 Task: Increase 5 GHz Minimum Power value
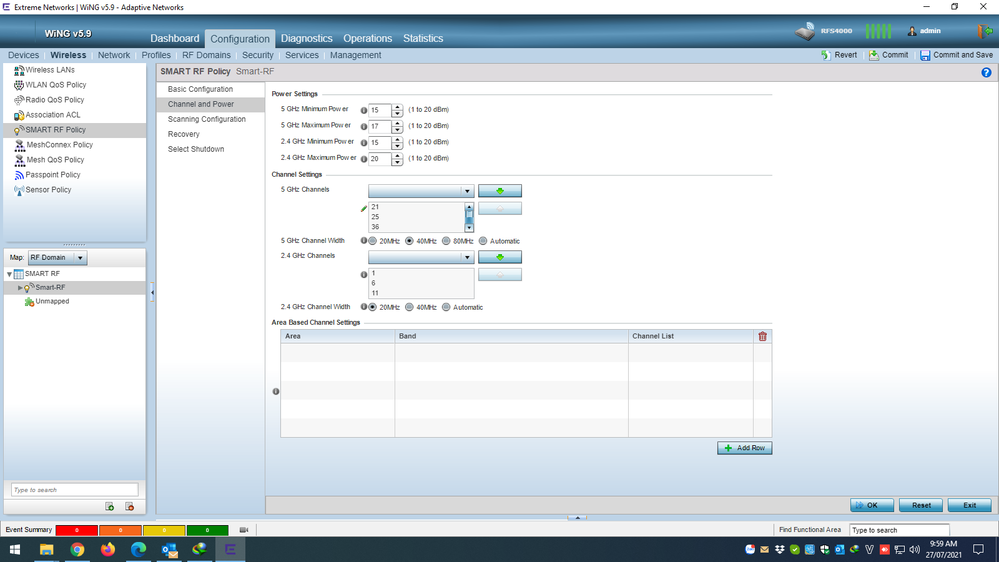pyautogui.click(x=398, y=107)
